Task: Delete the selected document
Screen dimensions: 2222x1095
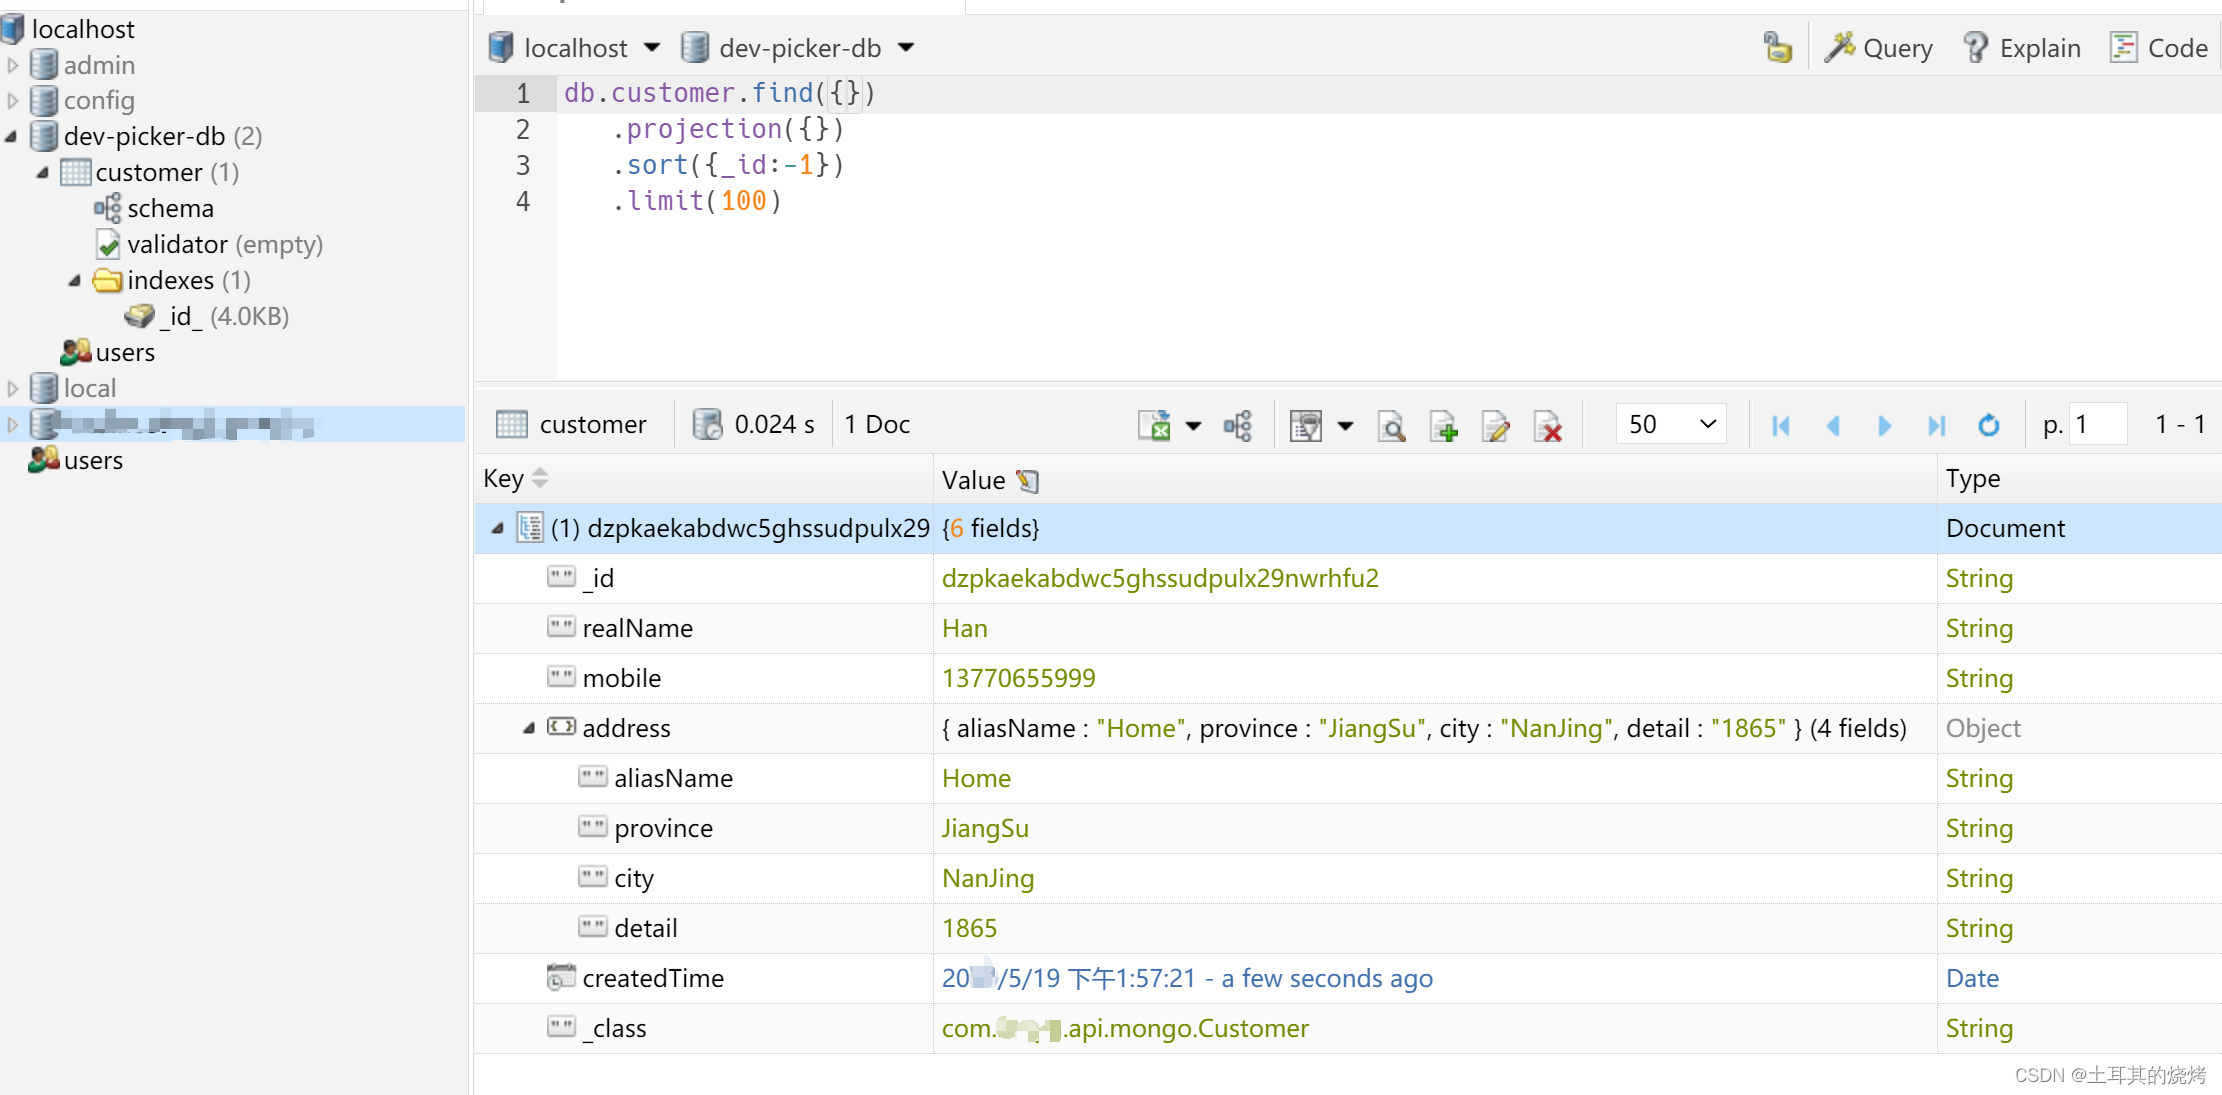Action: (x=1548, y=425)
